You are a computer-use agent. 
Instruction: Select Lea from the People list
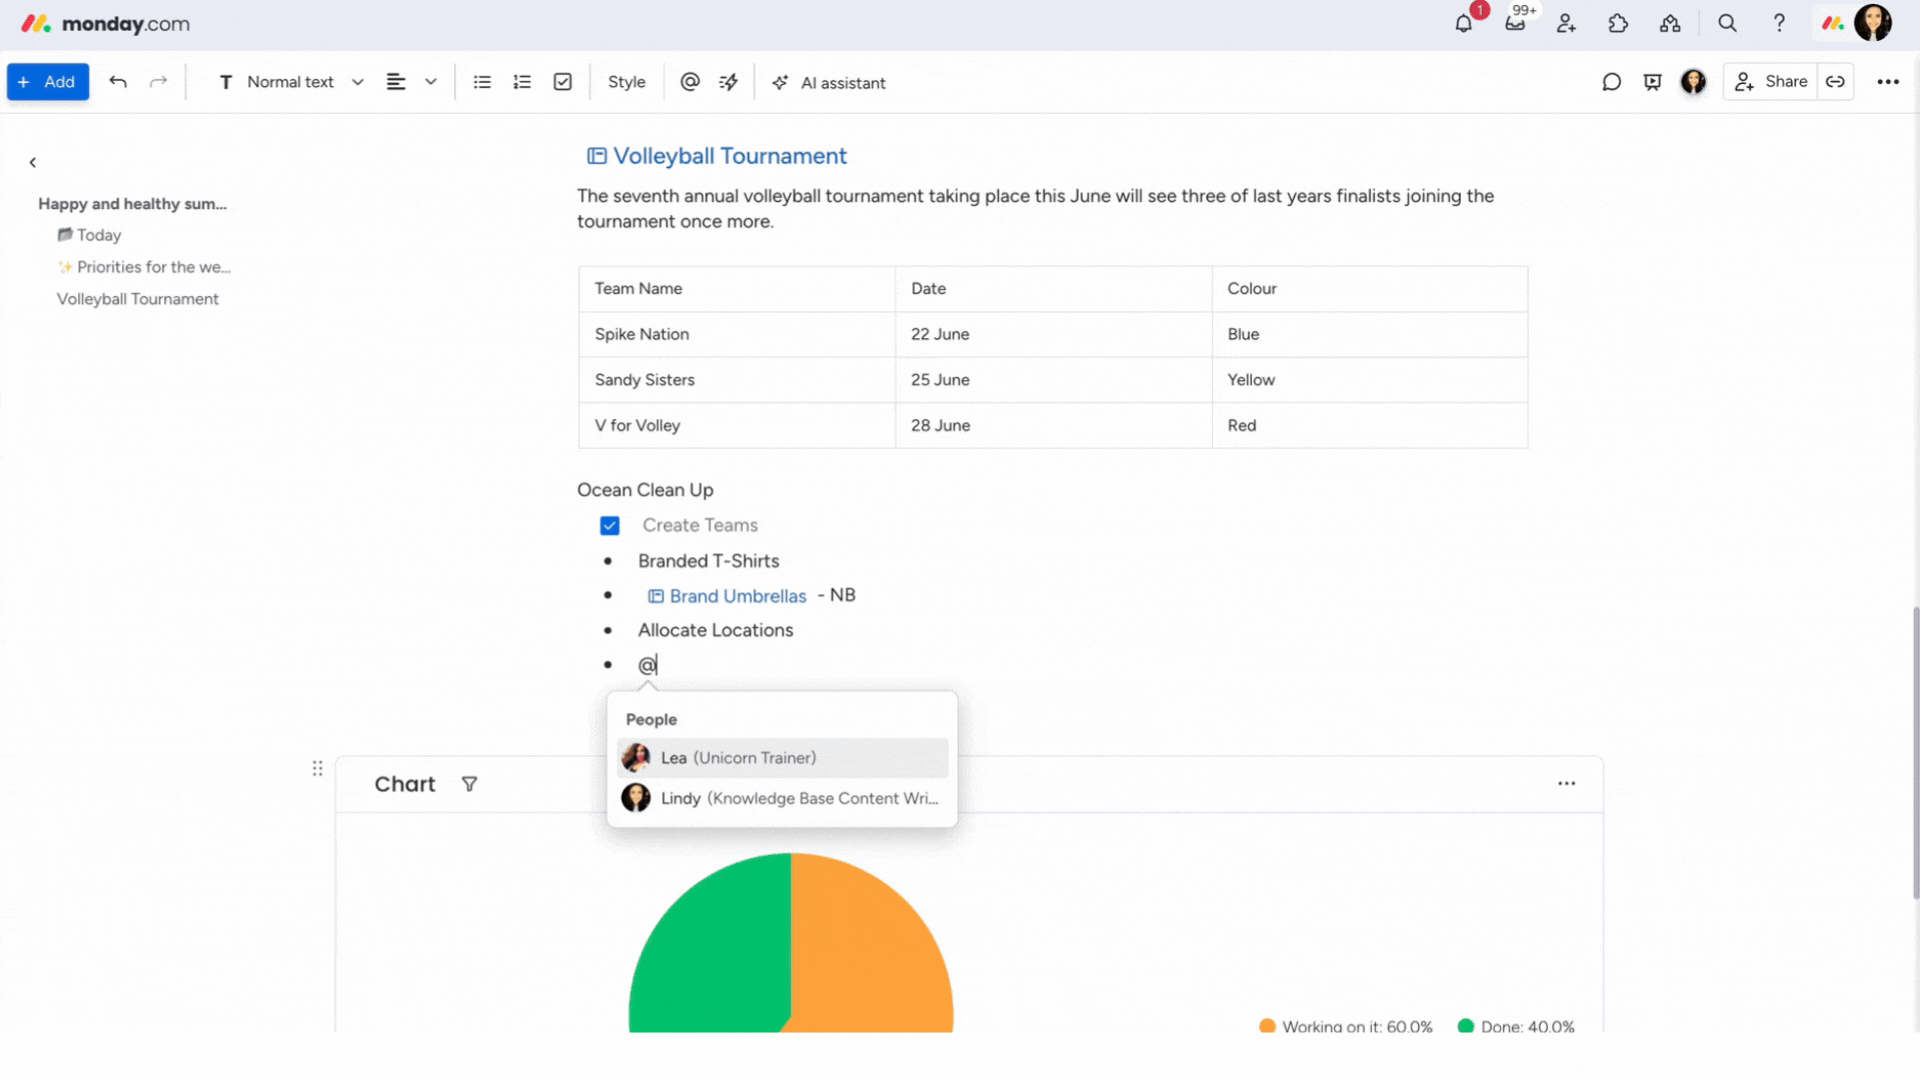pyautogui.click(x=782, y=758)
